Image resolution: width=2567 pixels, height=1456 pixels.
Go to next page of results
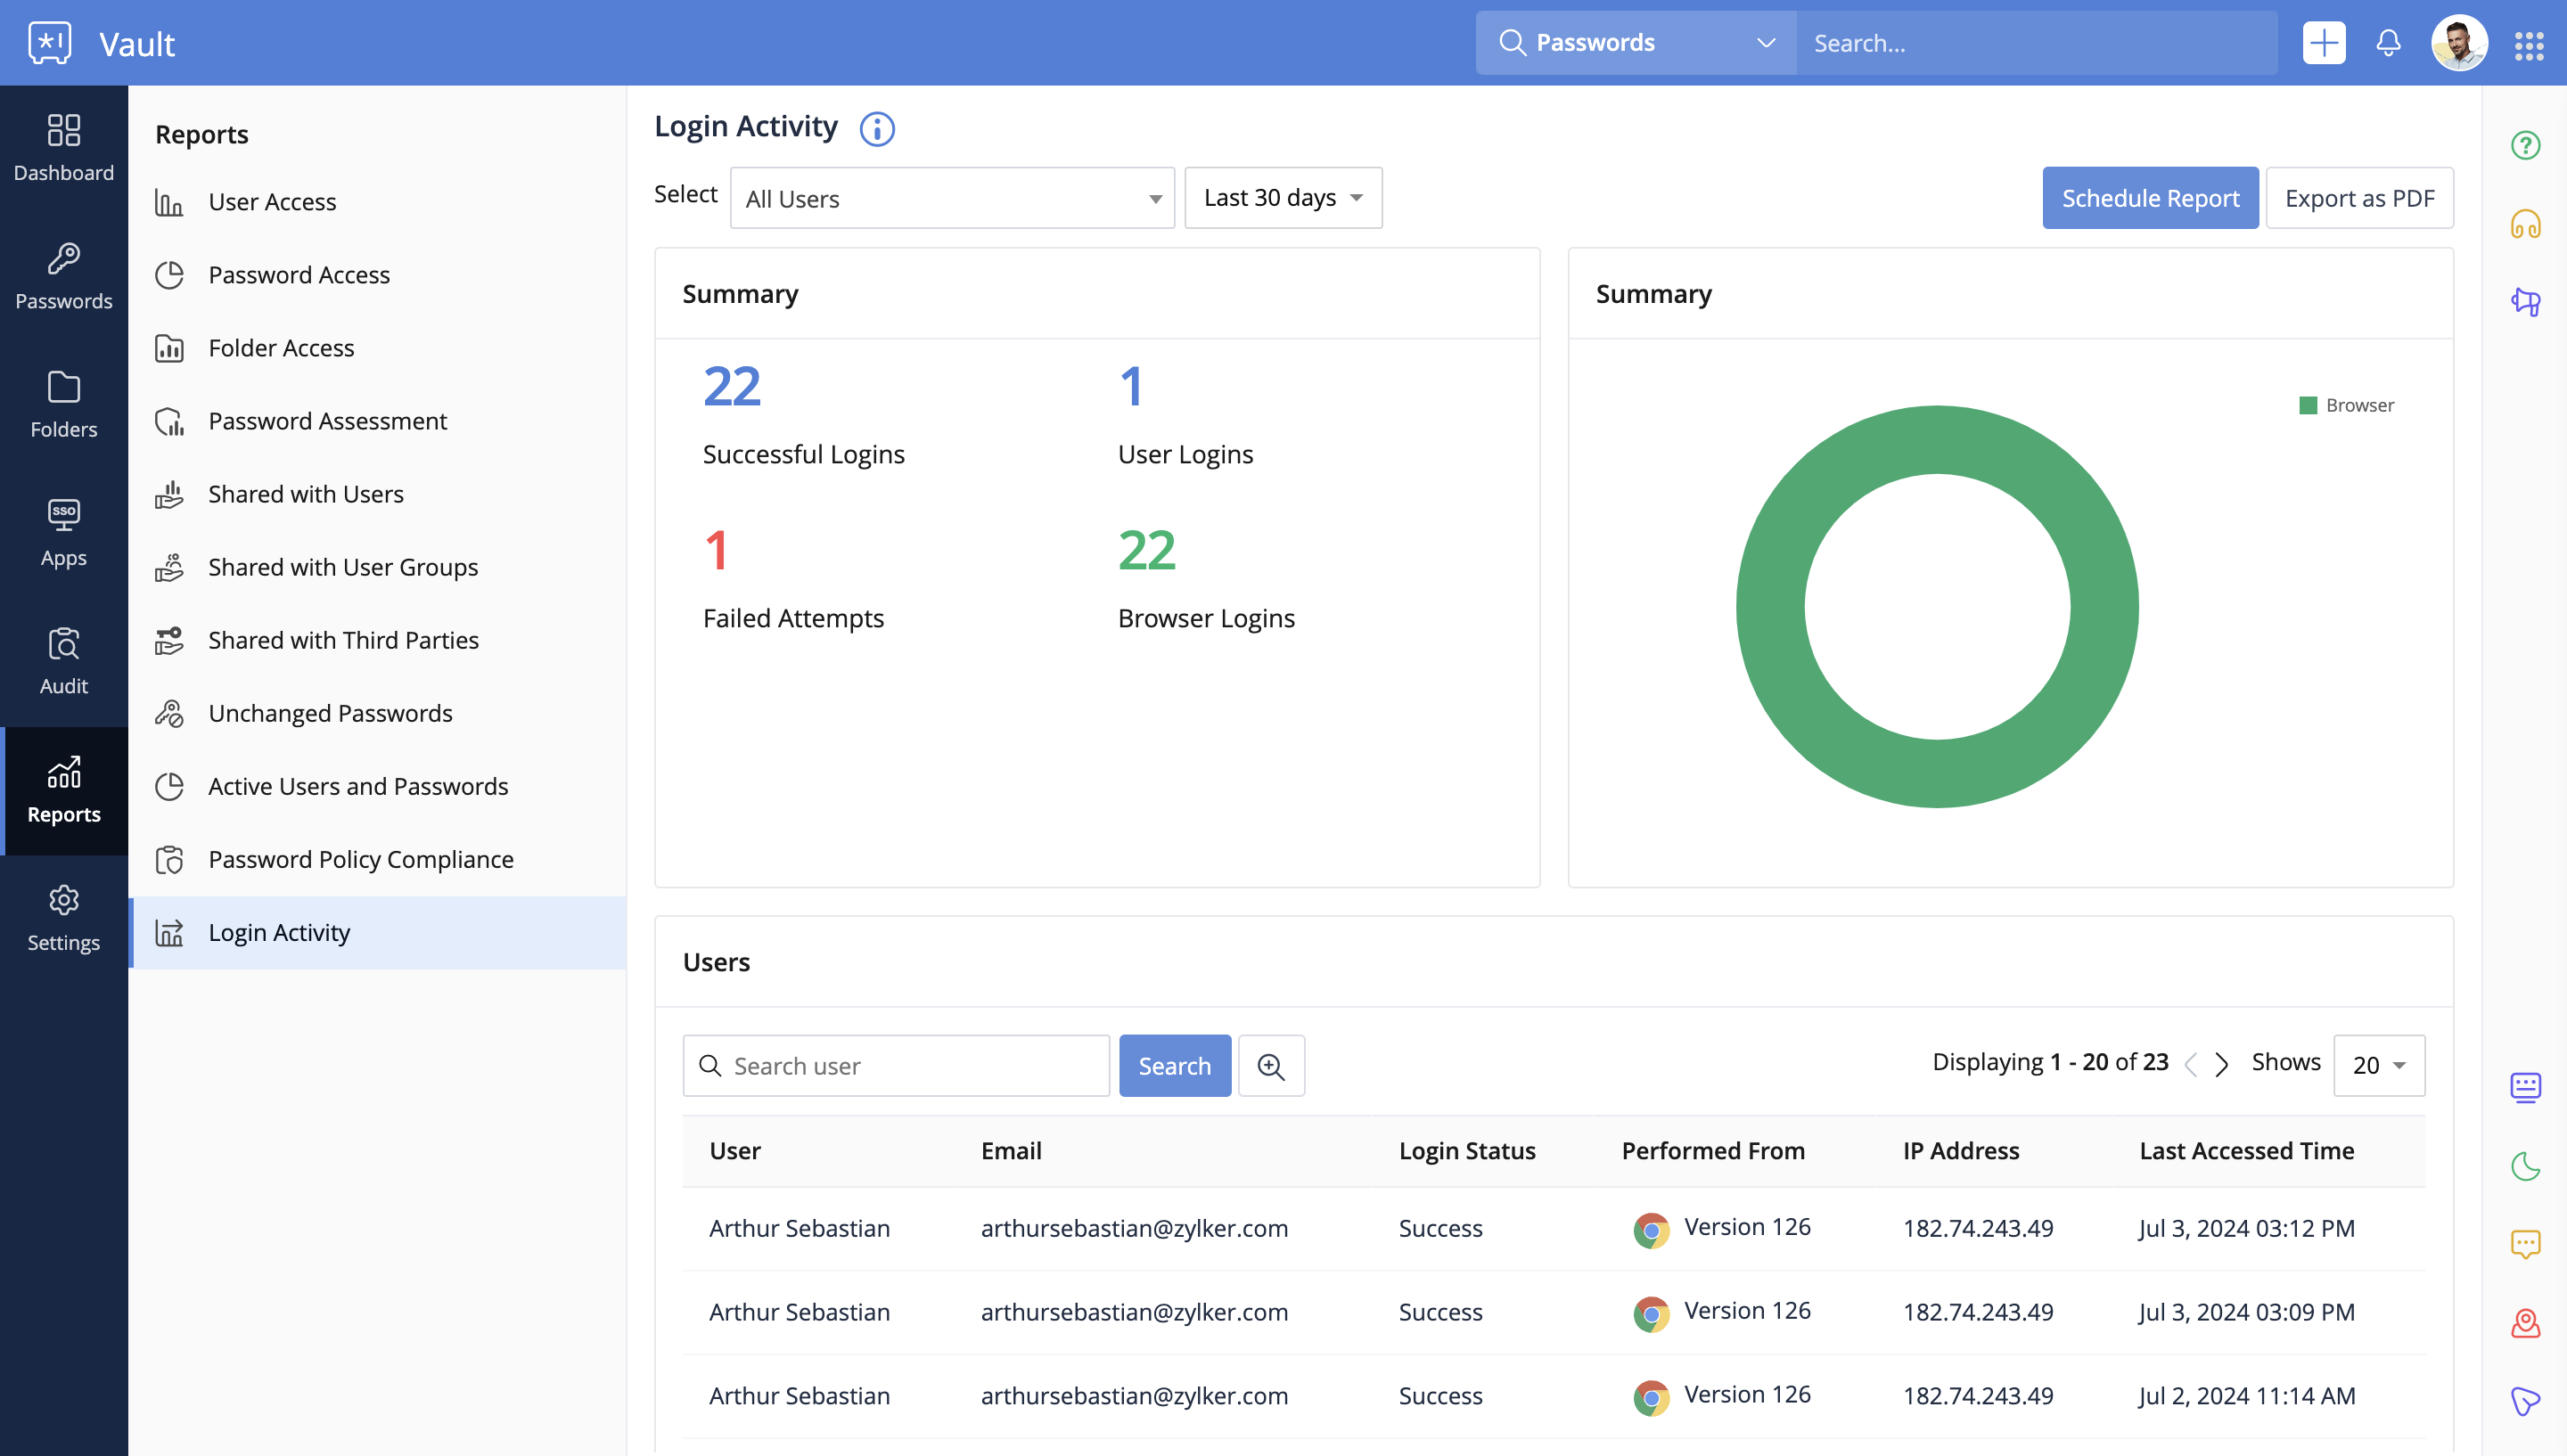(x=2222, y=1064)
